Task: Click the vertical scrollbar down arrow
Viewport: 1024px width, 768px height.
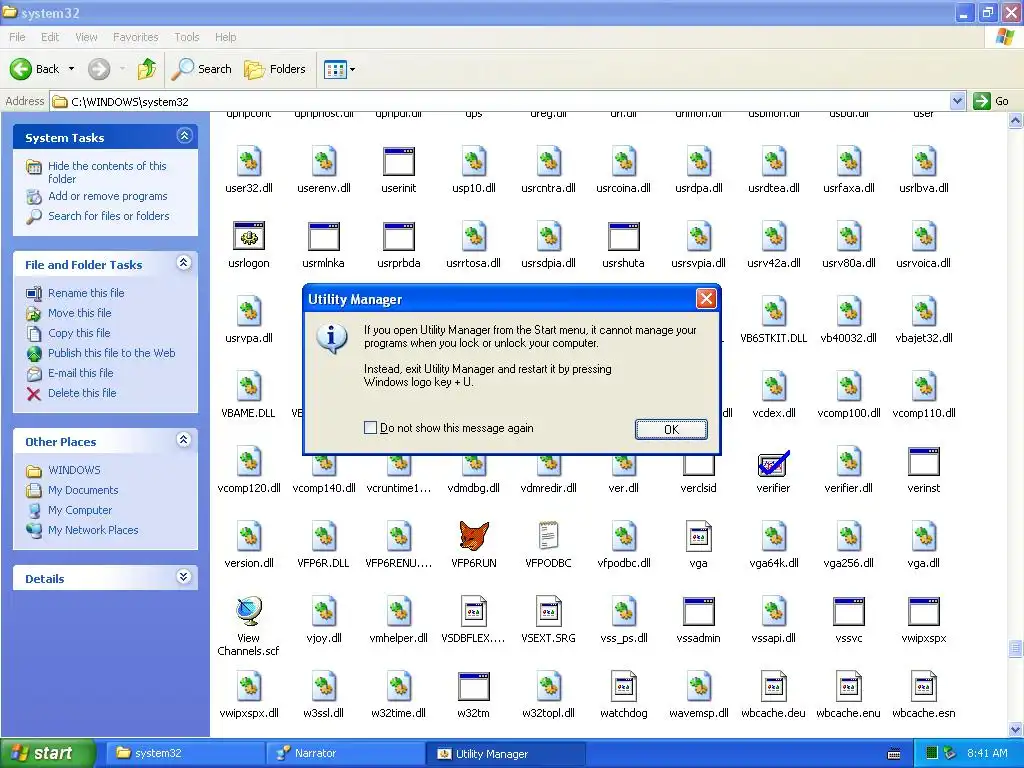Action: pos(1016,729)
